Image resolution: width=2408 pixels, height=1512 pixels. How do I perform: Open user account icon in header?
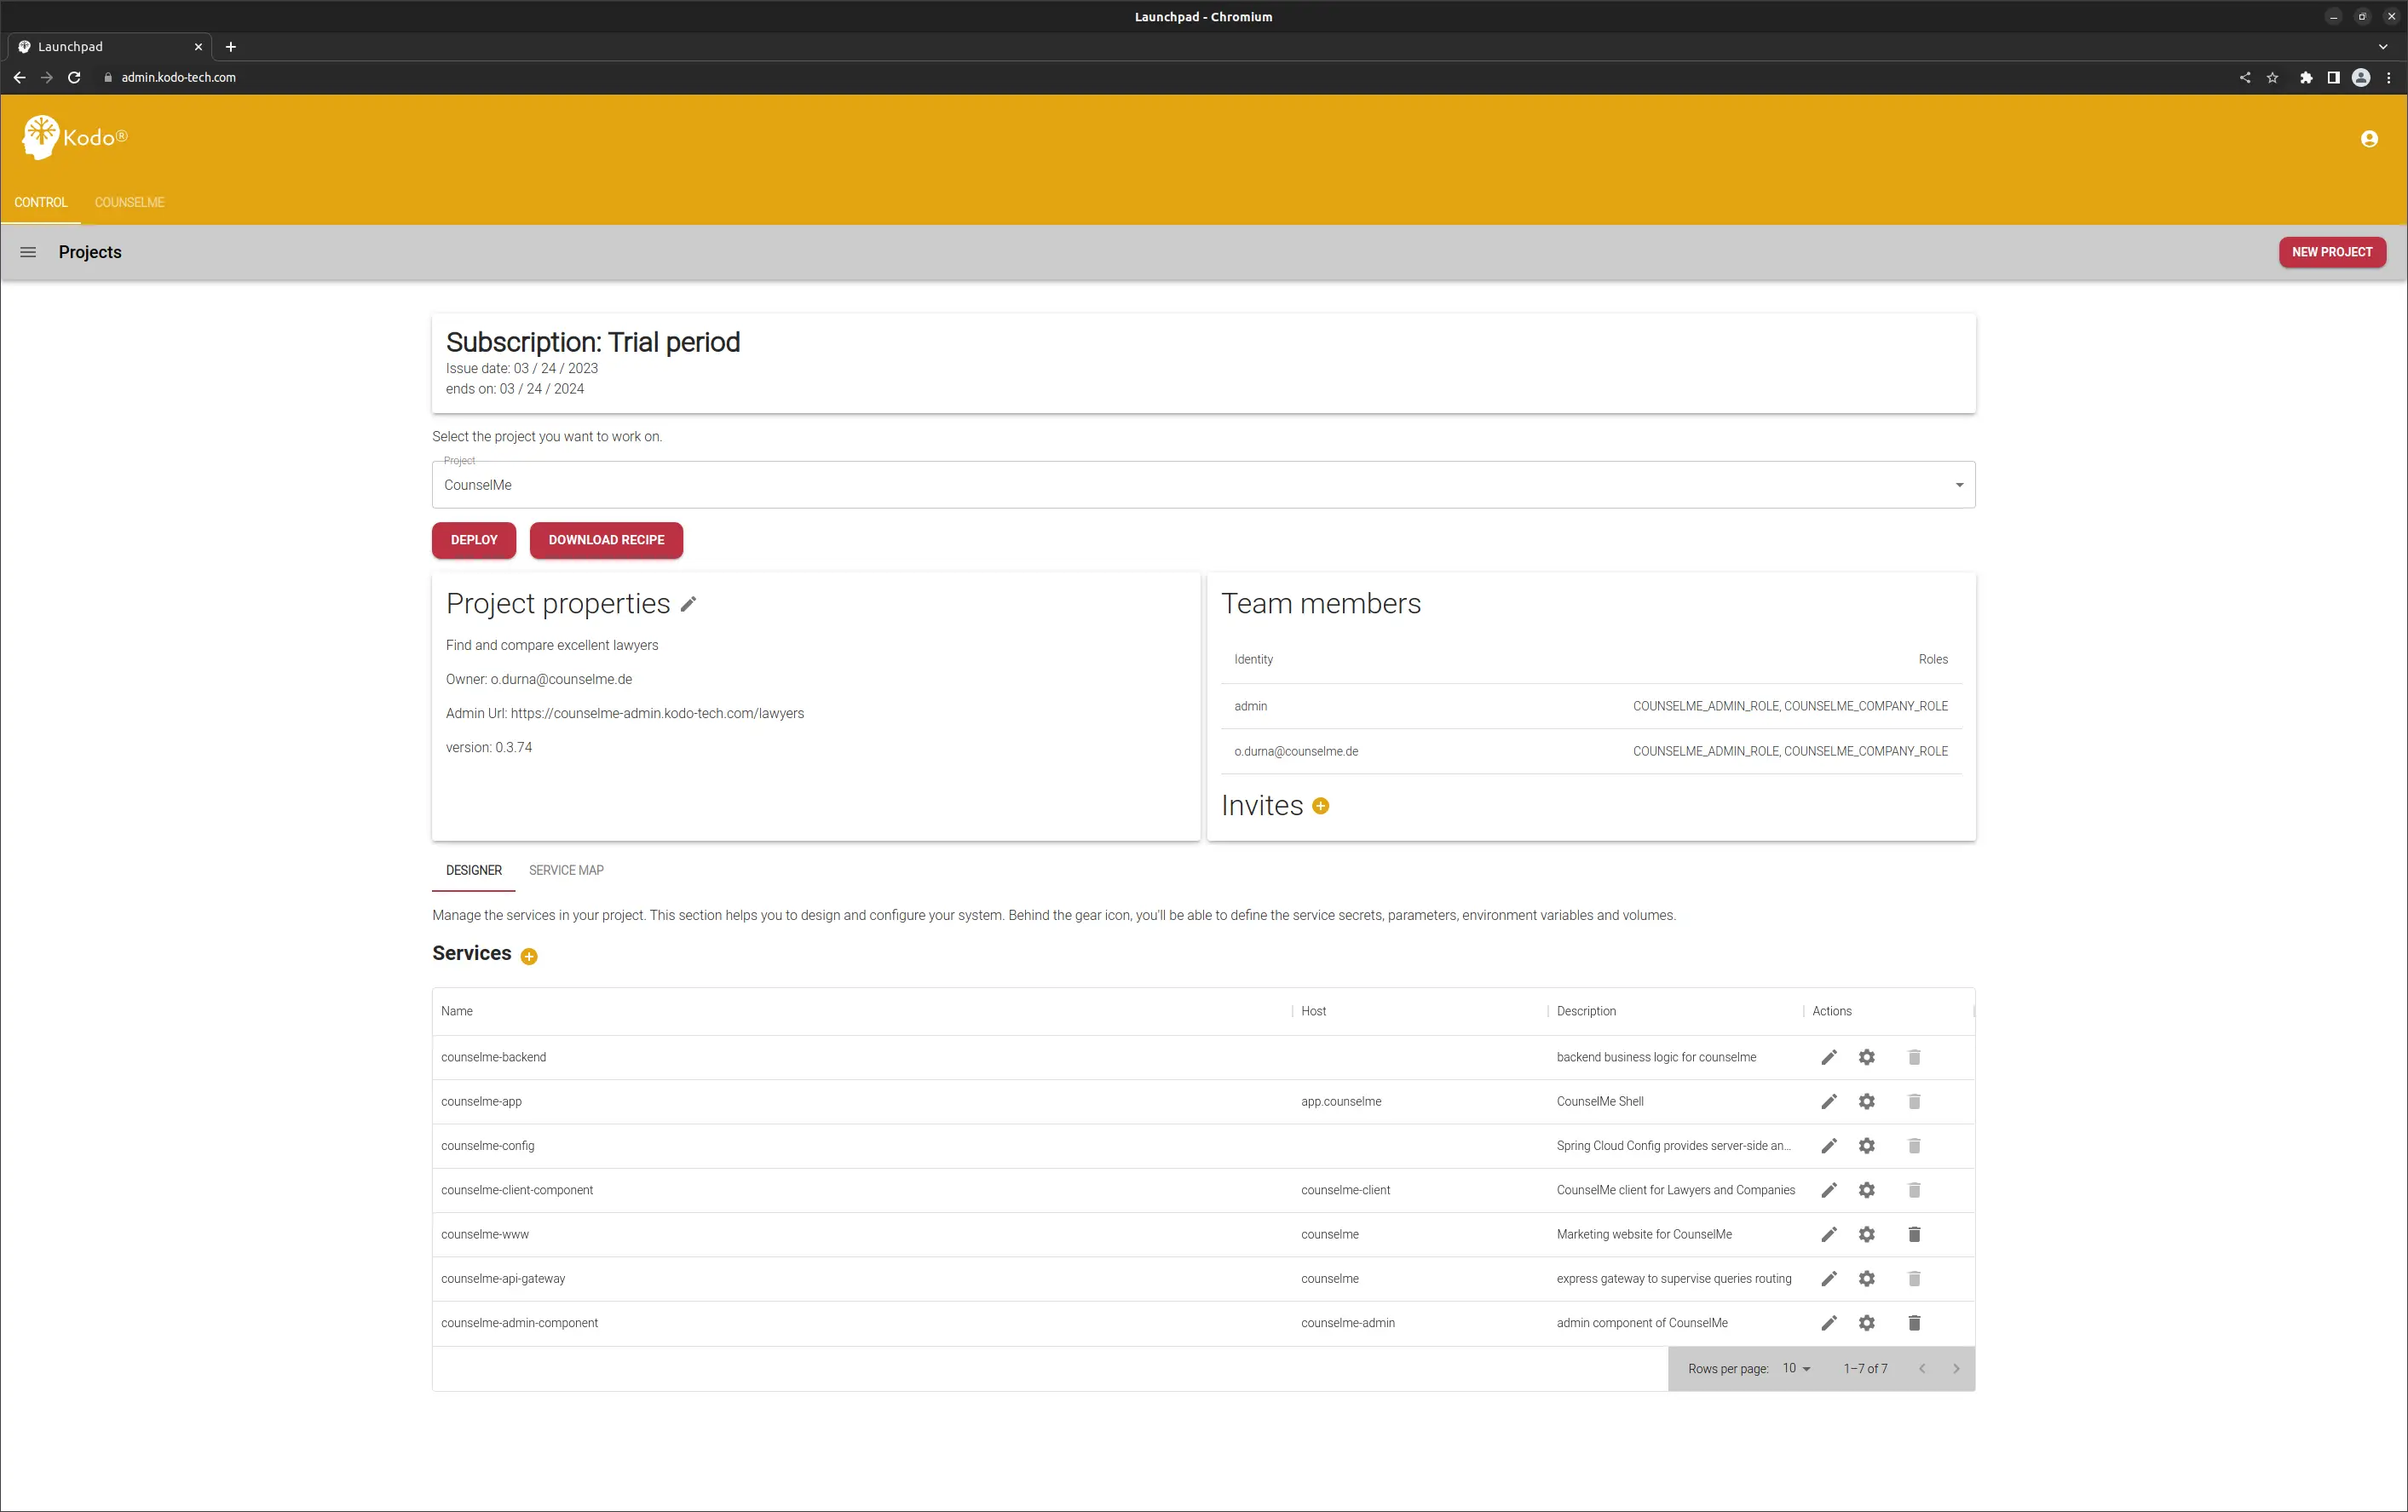pyautogui.click(x=2368, y=139)
